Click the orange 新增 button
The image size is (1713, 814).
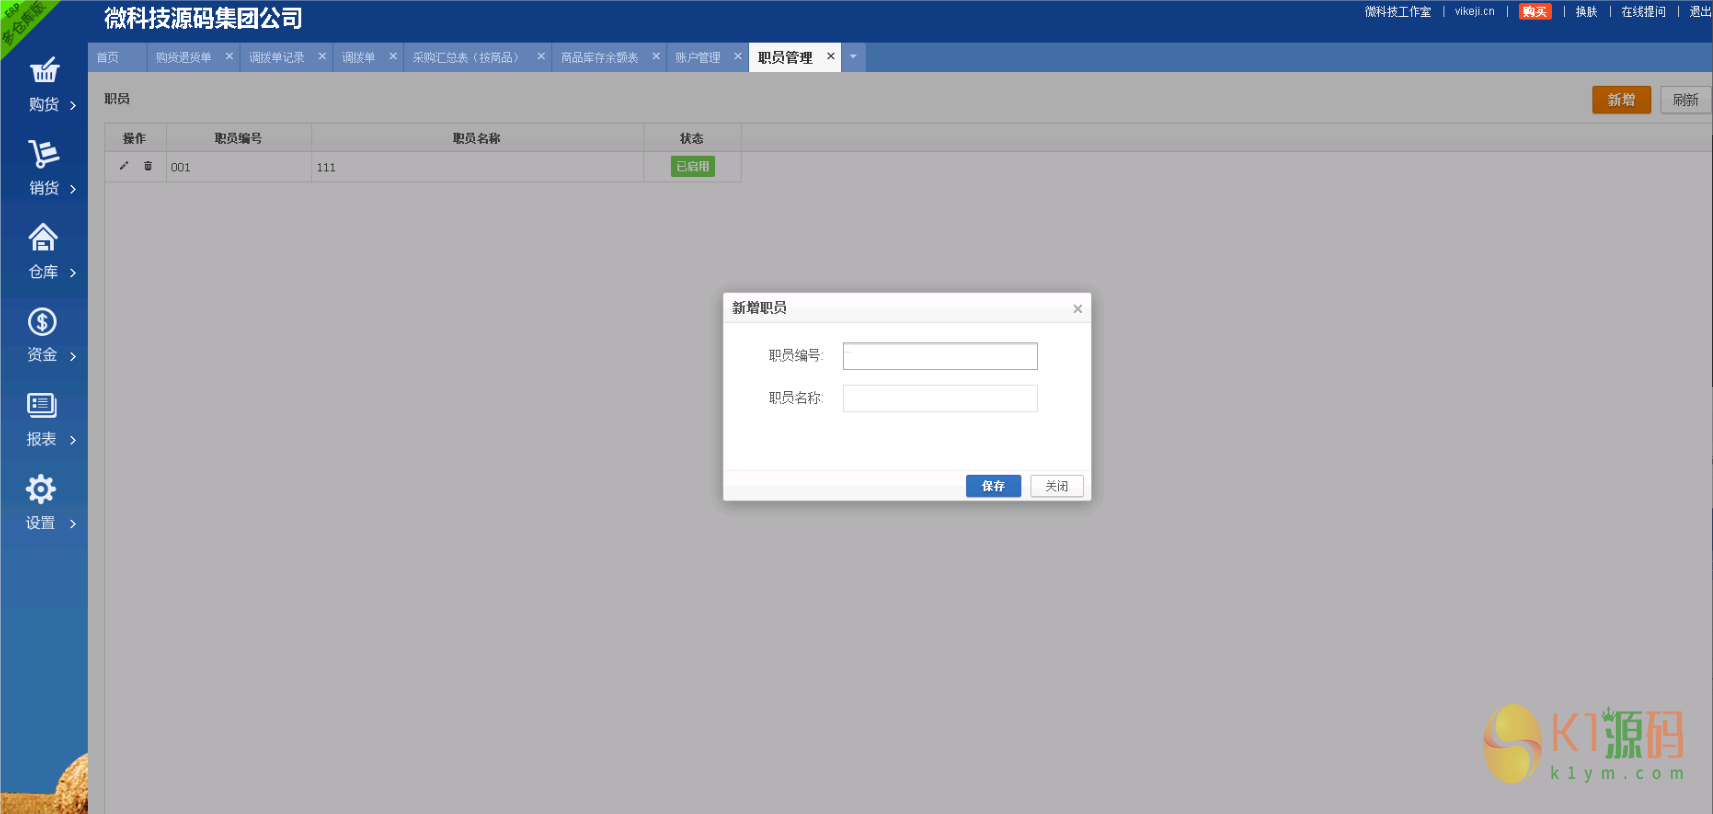1621,100
